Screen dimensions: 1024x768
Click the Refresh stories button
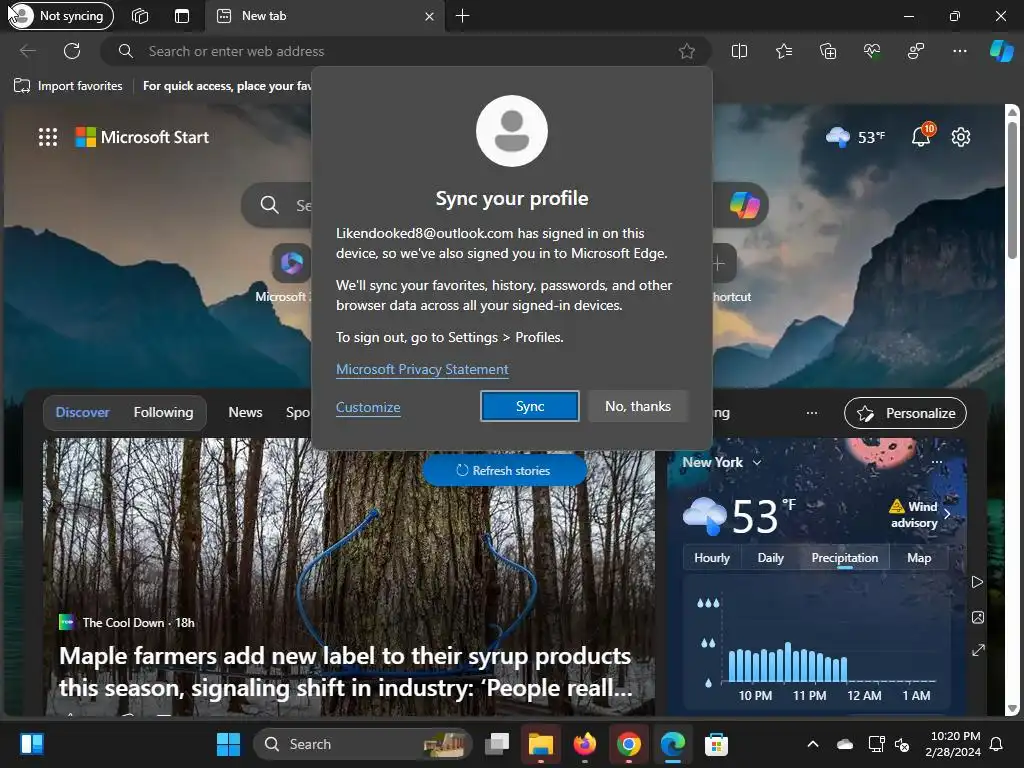(504, 470)
